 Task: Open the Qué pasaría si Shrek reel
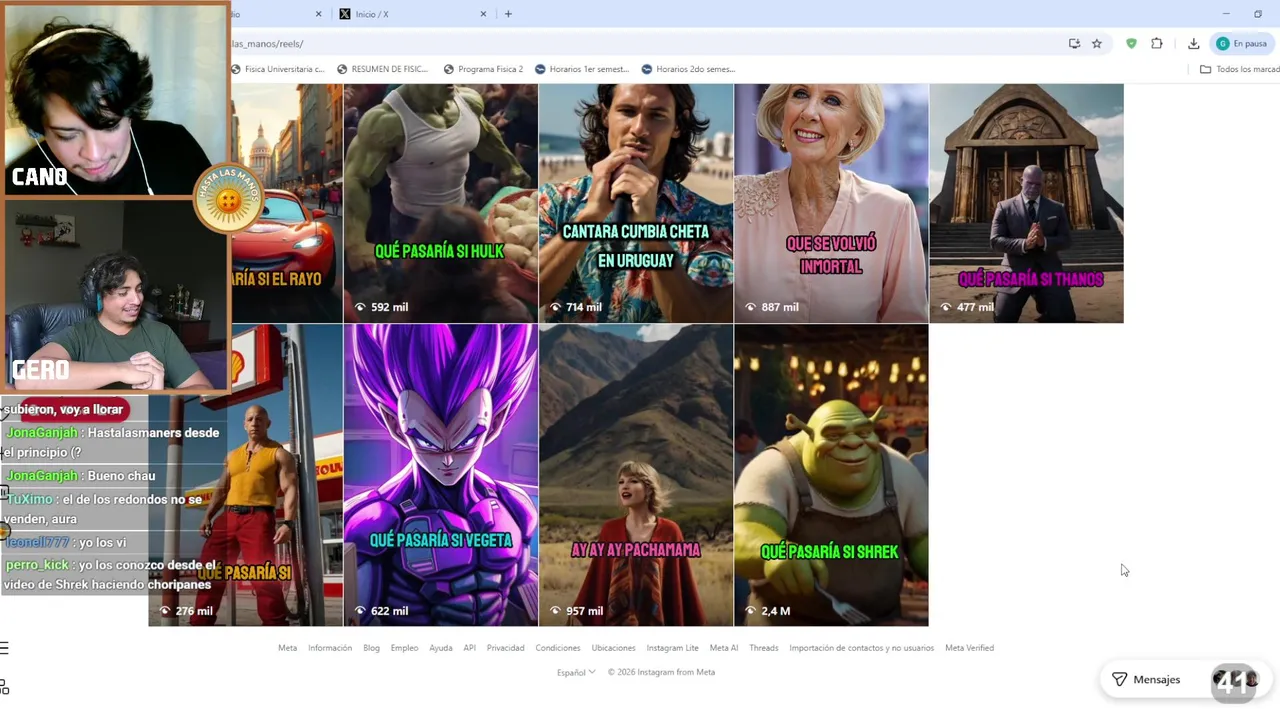(831, 475)
